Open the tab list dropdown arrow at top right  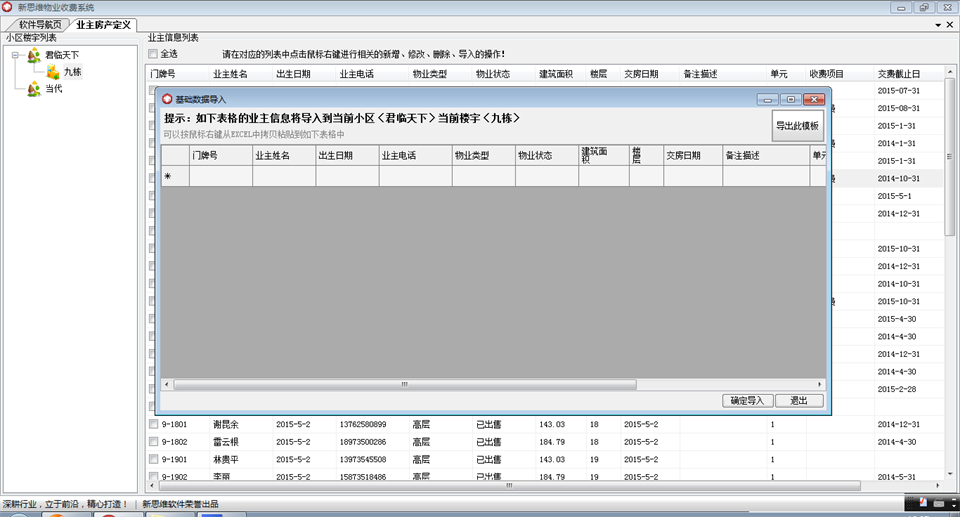click(x=938, y=25)
